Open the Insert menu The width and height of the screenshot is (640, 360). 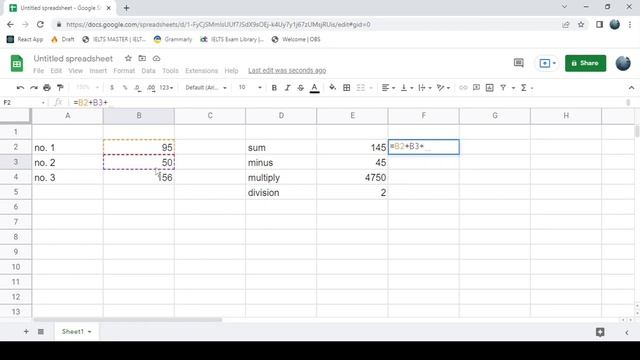(98, 71)
